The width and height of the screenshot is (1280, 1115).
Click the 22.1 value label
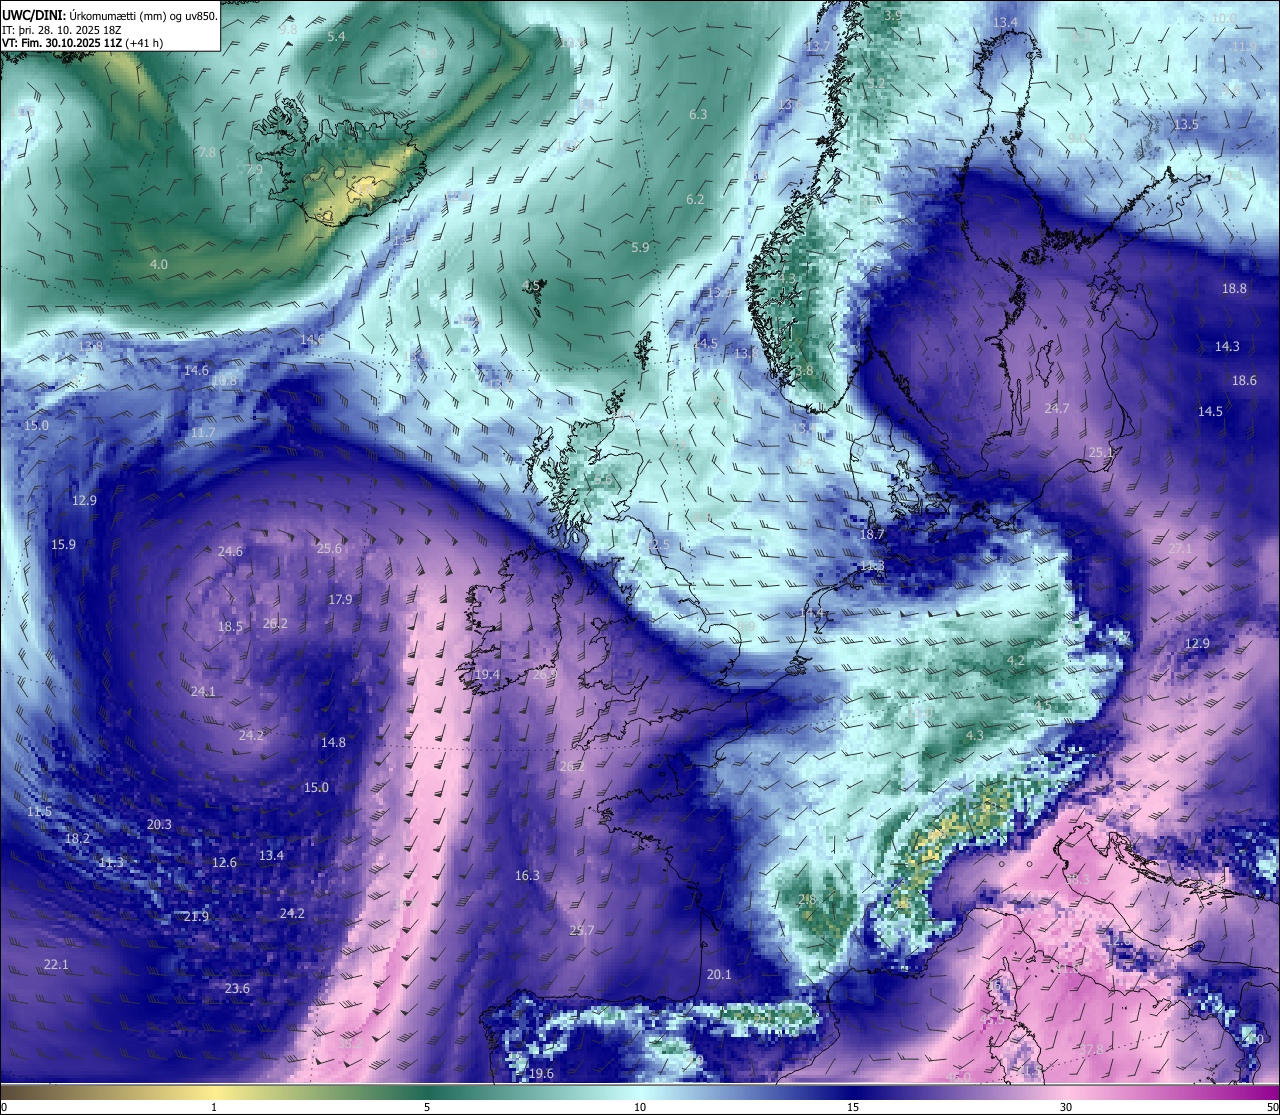click(x=56, y=964)
